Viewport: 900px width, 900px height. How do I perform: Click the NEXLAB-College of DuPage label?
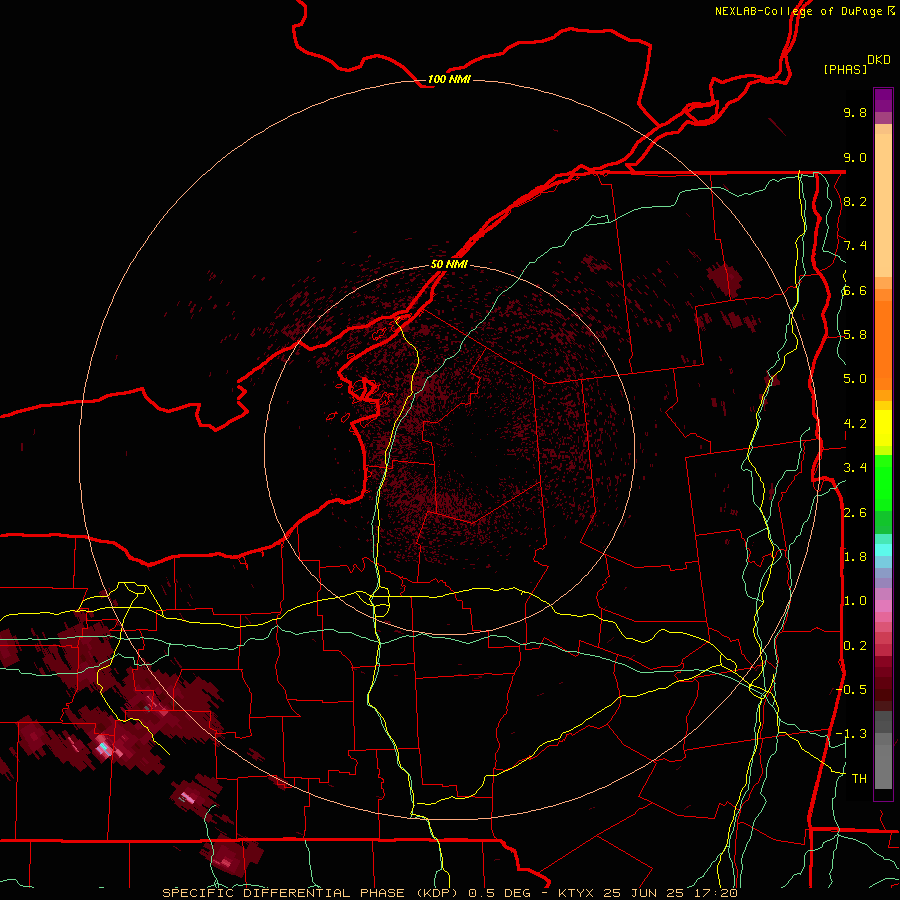(x=798, y=11)
